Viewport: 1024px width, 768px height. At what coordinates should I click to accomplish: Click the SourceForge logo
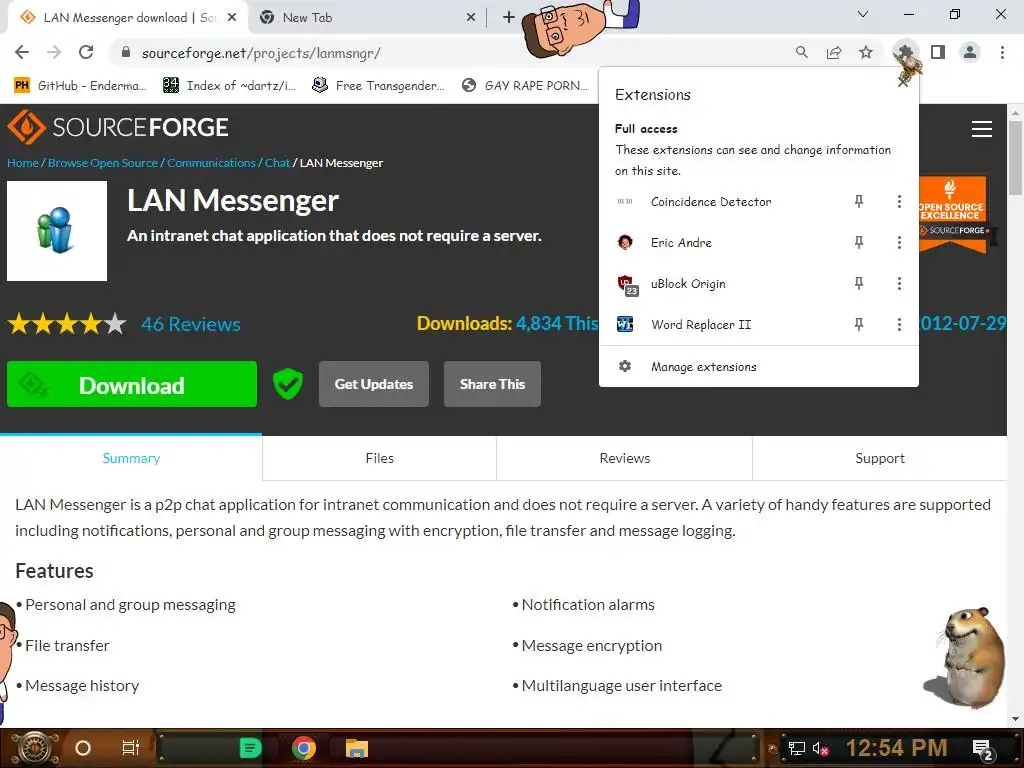pos(118,127)
